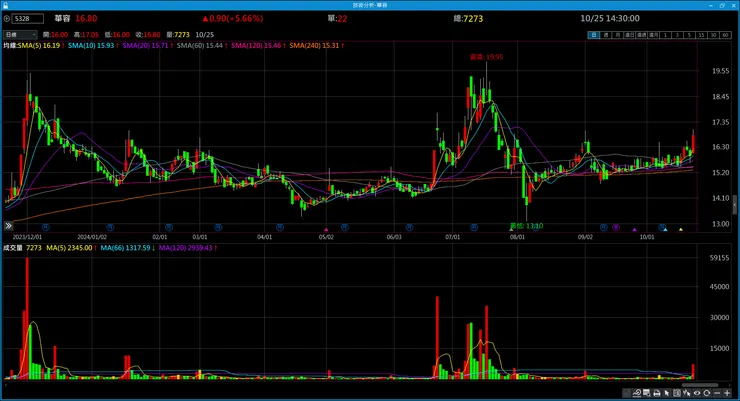
Task: Click the 59155 volume axis label
Action: coord(720,258)
